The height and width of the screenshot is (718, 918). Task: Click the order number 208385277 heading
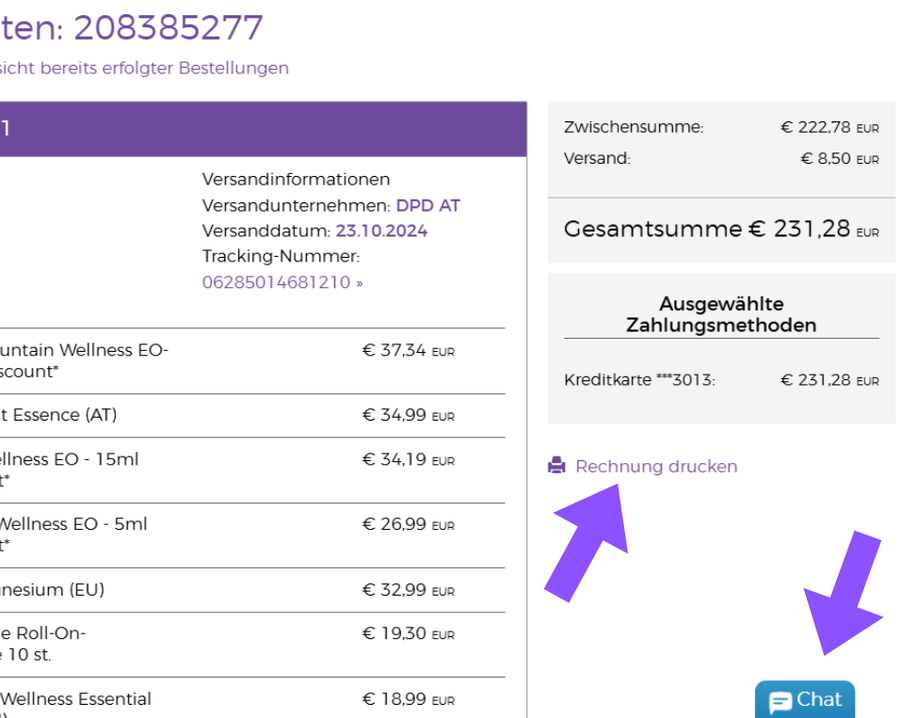pyautogui.click(x=168, y=27)
